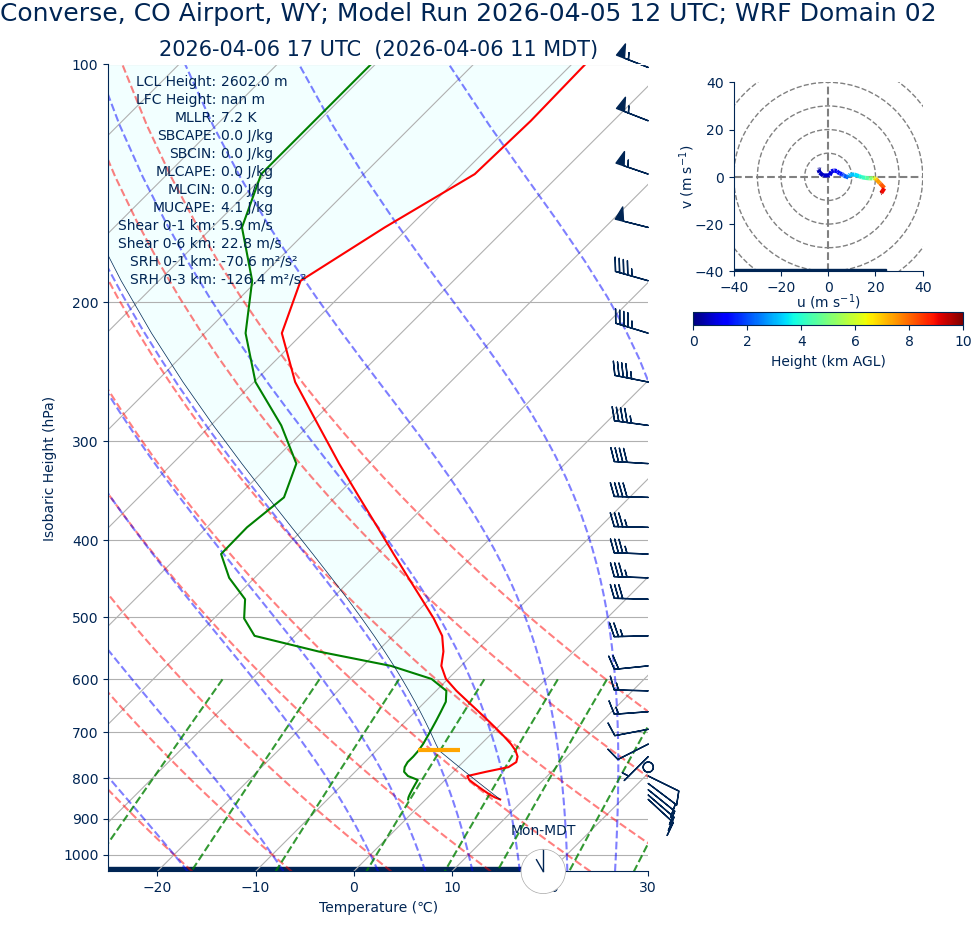Click the Isobaric Height (hPa) axis label
Viewport: 972px width, 936px height.
tap(48, 469)
